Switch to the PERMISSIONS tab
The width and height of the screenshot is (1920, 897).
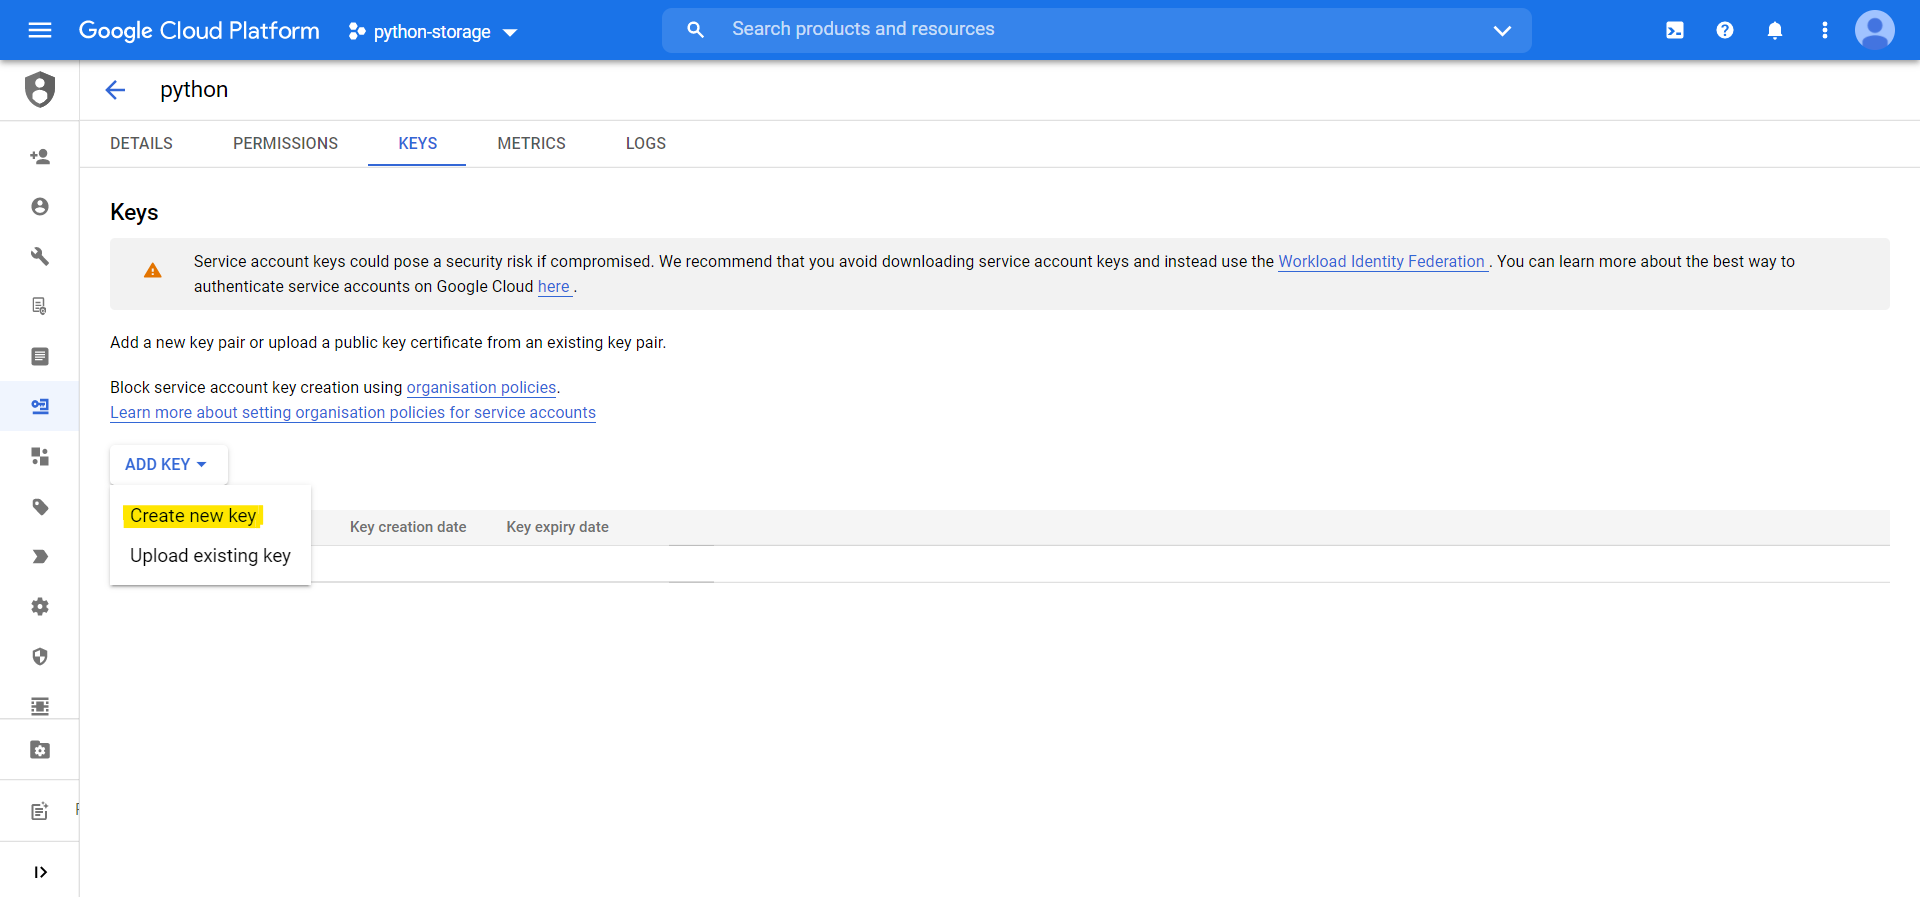285,143
